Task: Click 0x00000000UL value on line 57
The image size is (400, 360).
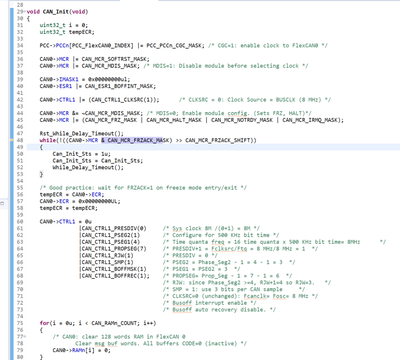Action: pyautogui.click(x=99, y=201)
